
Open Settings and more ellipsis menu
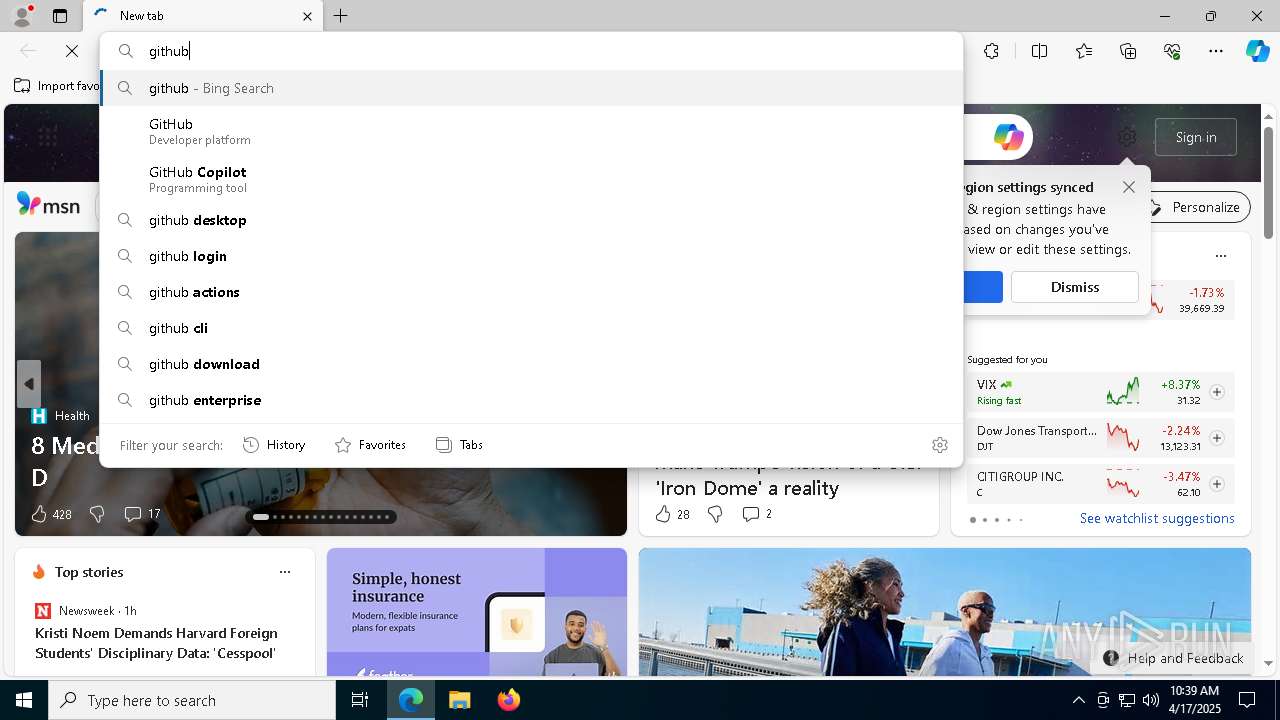(1216, 51)
